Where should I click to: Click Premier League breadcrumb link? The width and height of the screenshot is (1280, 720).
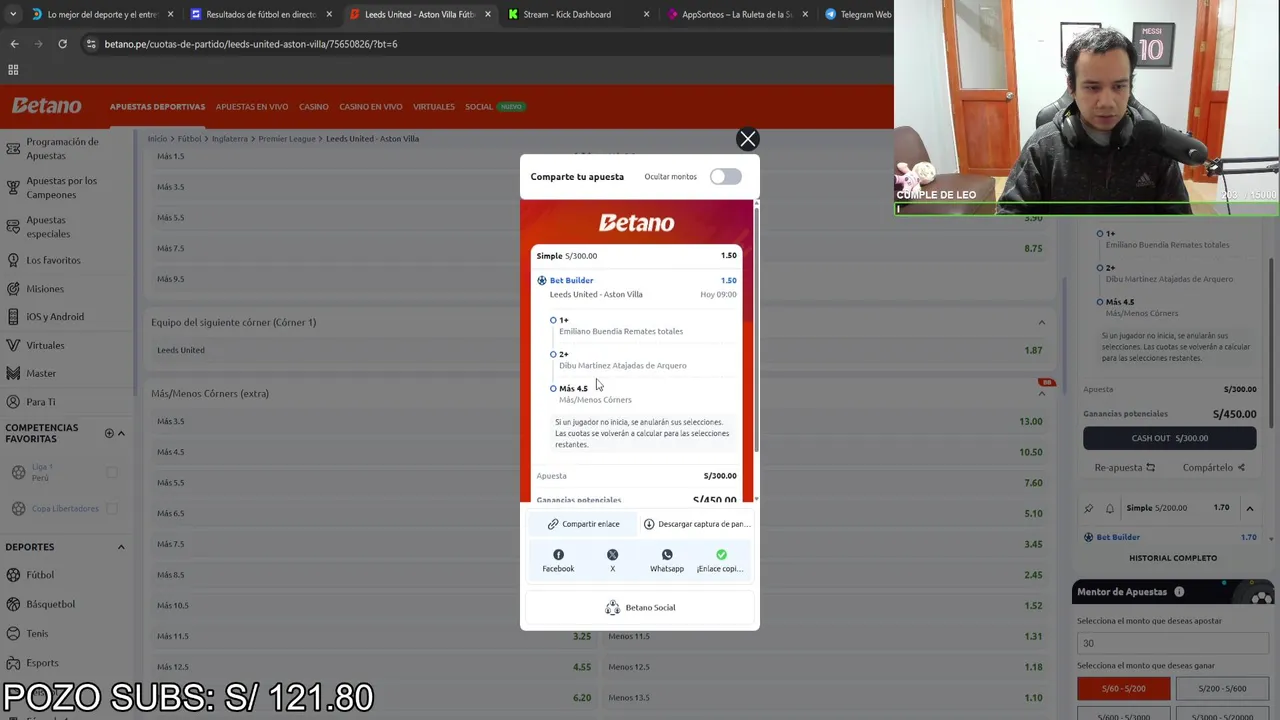287,139
